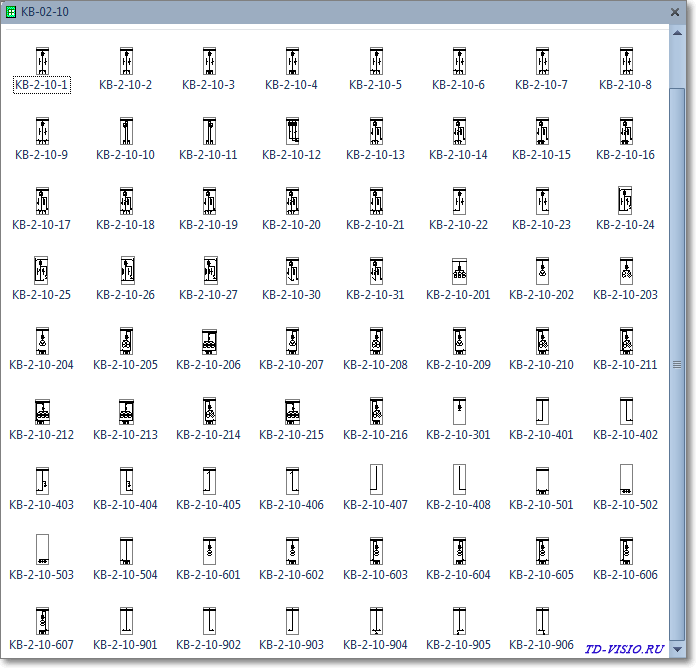This screenshot has height=668, width=696.
Task: Click the label text KB-2-10-408
Action: [x=459, y=505]
